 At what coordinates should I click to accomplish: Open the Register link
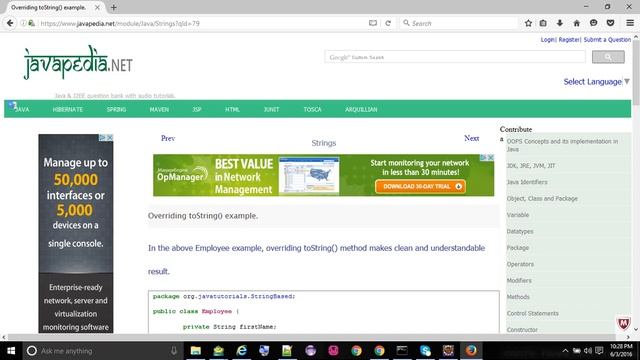click(569, 40)
